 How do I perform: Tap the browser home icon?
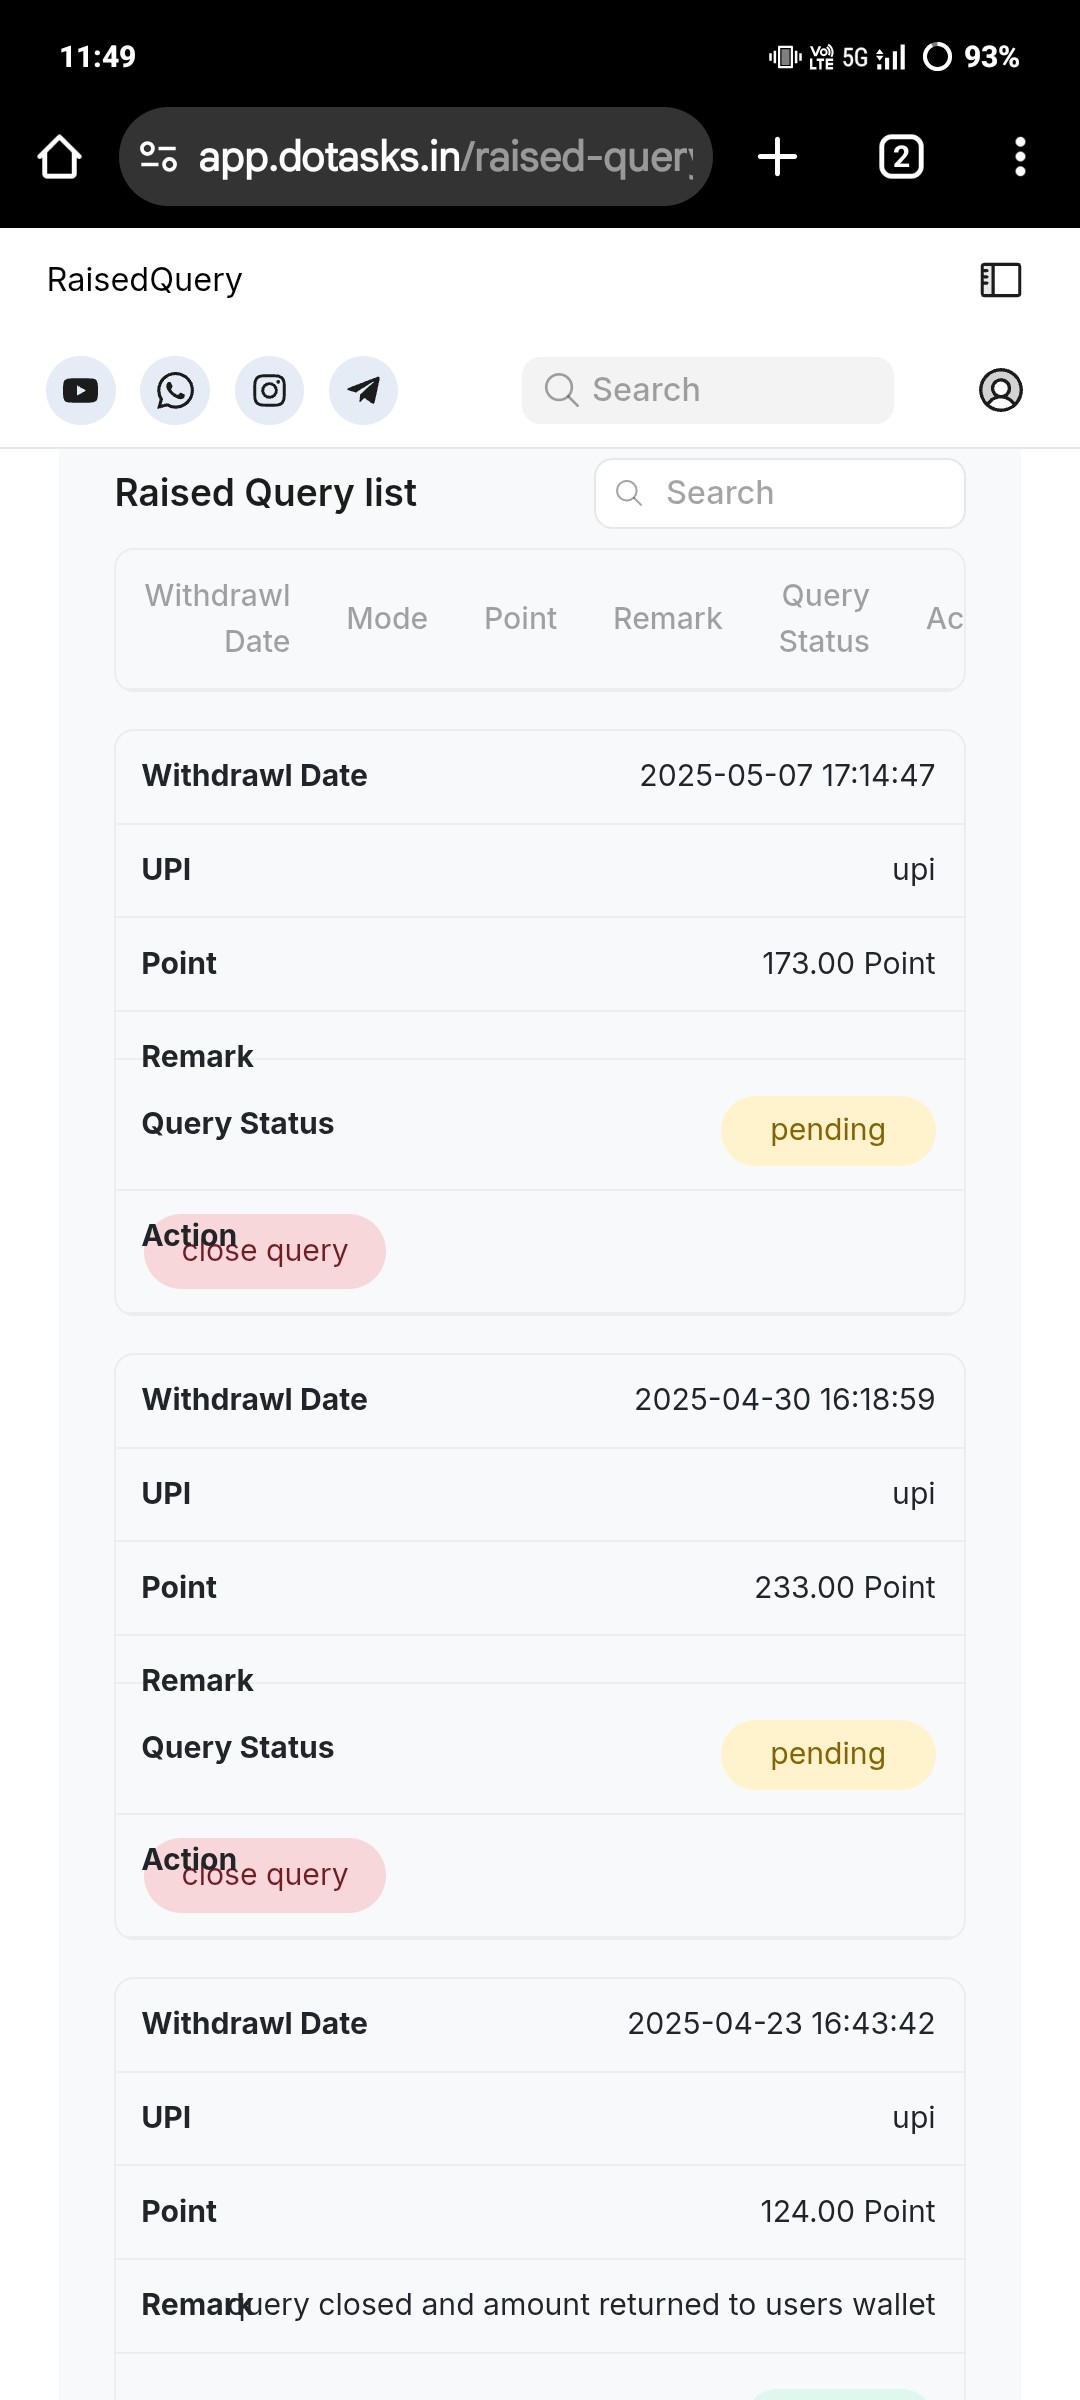[x=59, y=157]
